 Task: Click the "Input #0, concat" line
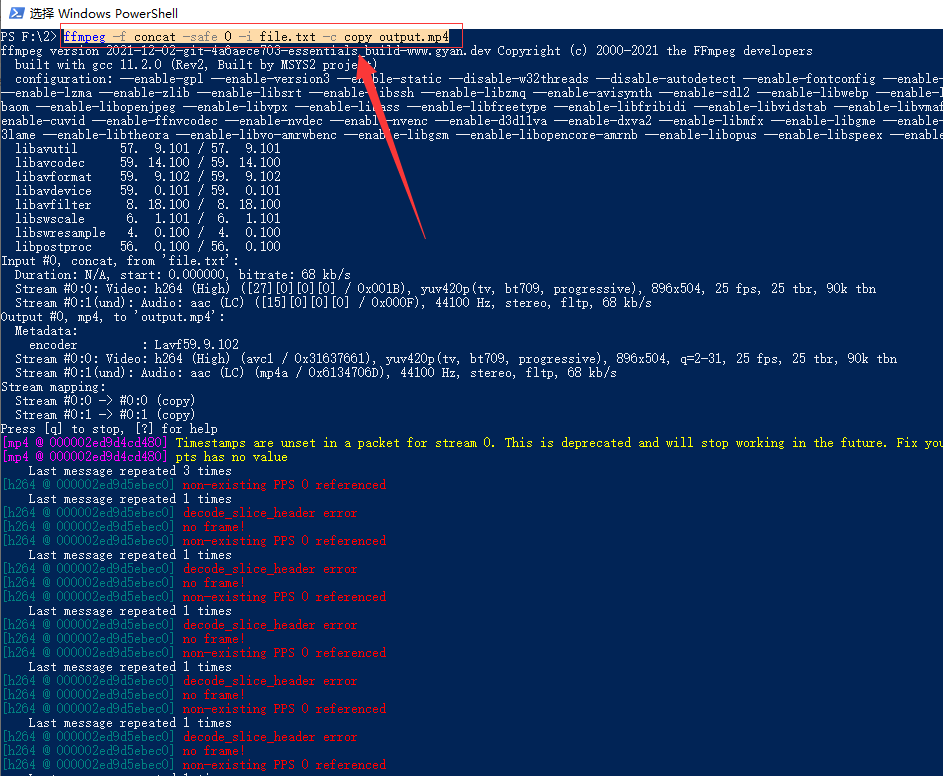pos(120,261)
